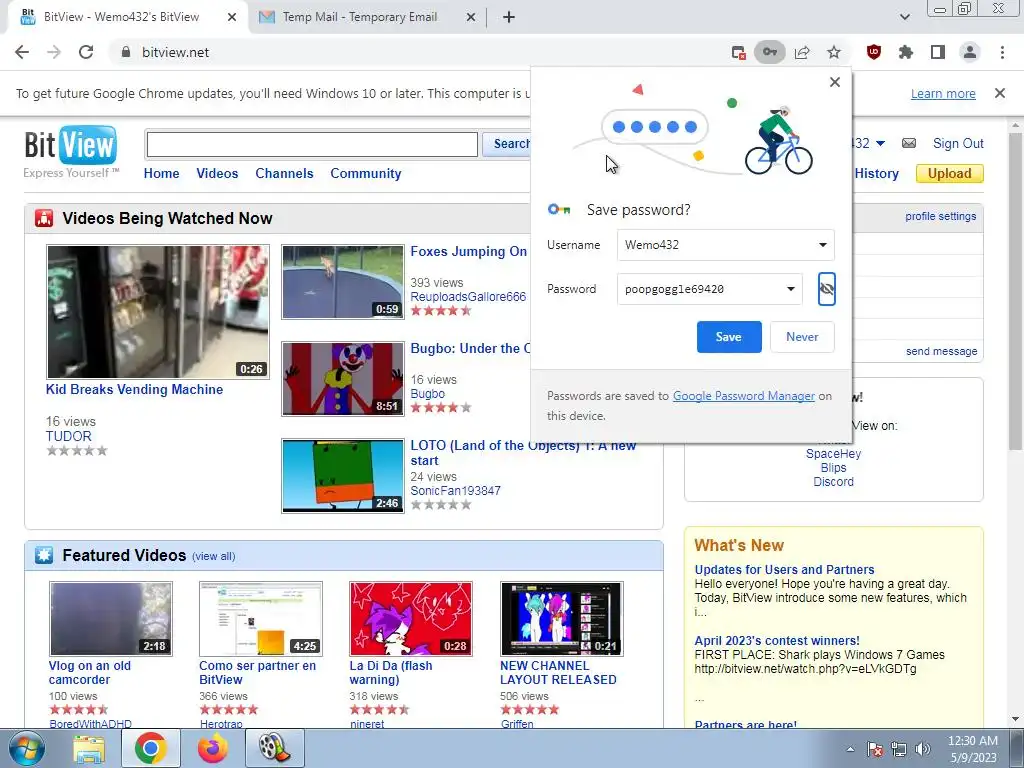Open the History link
Image resolution: width=1024 pixels, height=768 pixels.
876,173
